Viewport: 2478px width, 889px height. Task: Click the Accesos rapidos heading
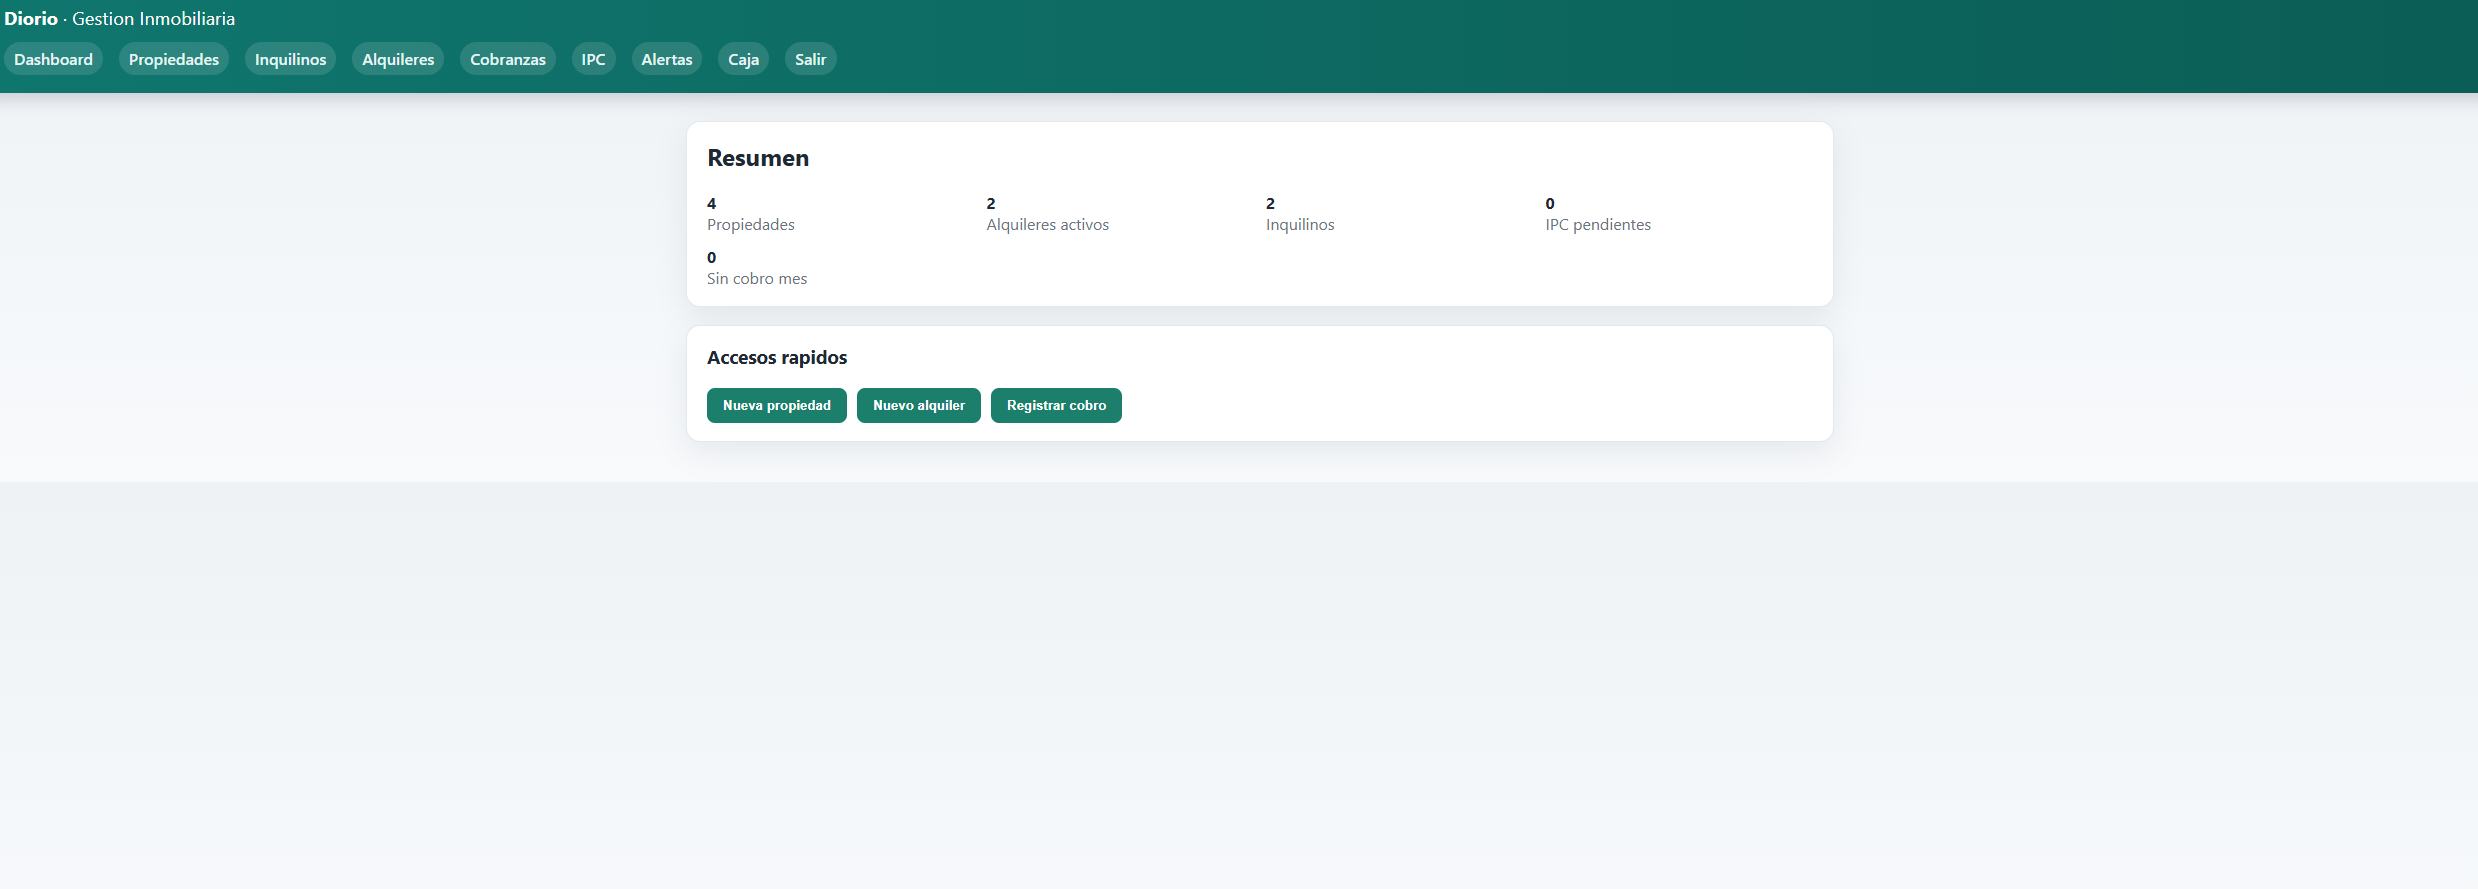(777, 357)
